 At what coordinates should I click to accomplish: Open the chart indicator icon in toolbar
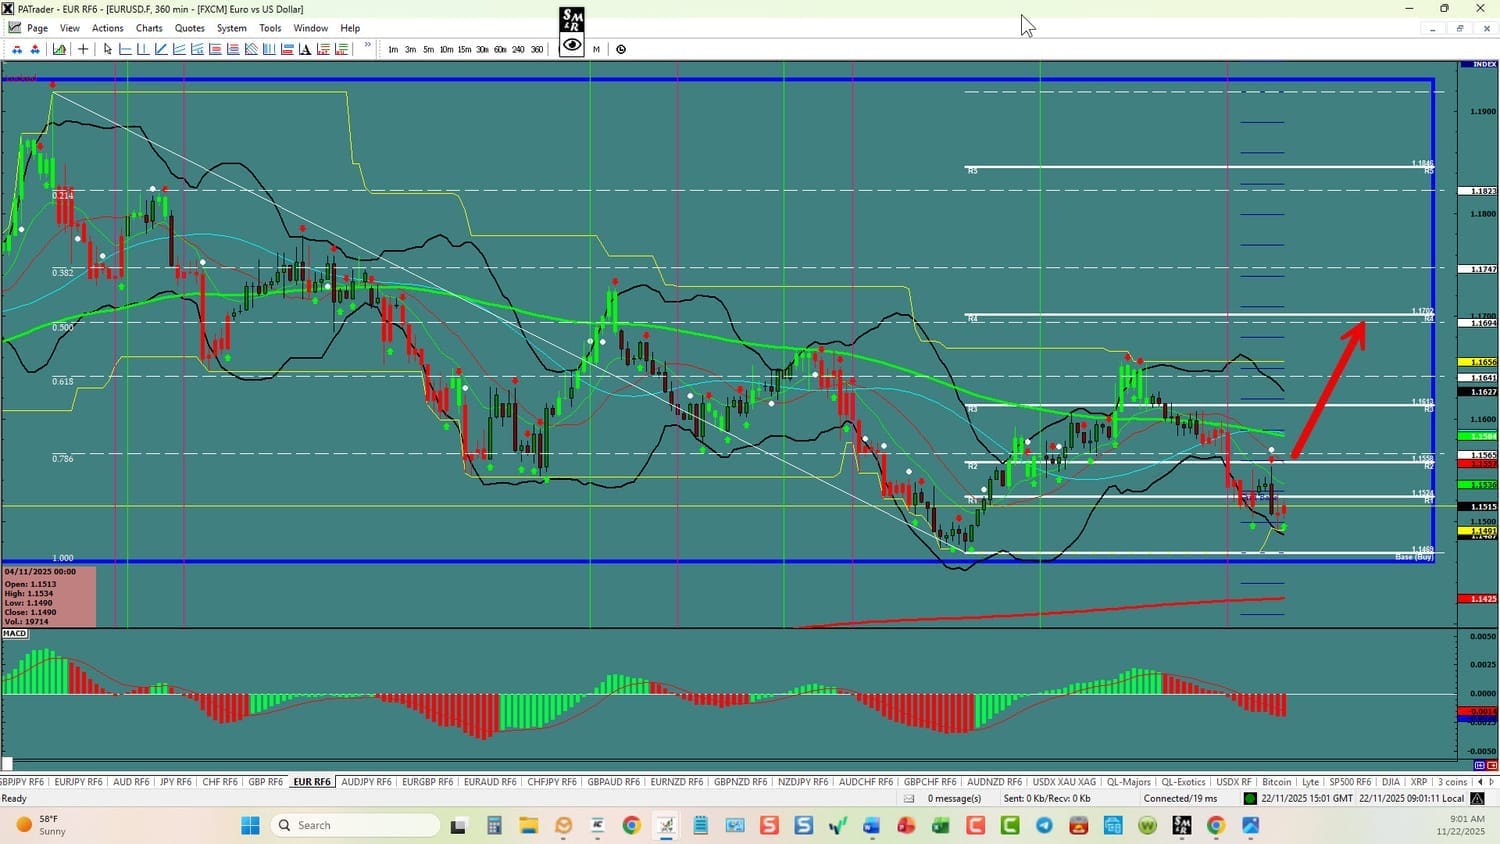tap(60, 49)
